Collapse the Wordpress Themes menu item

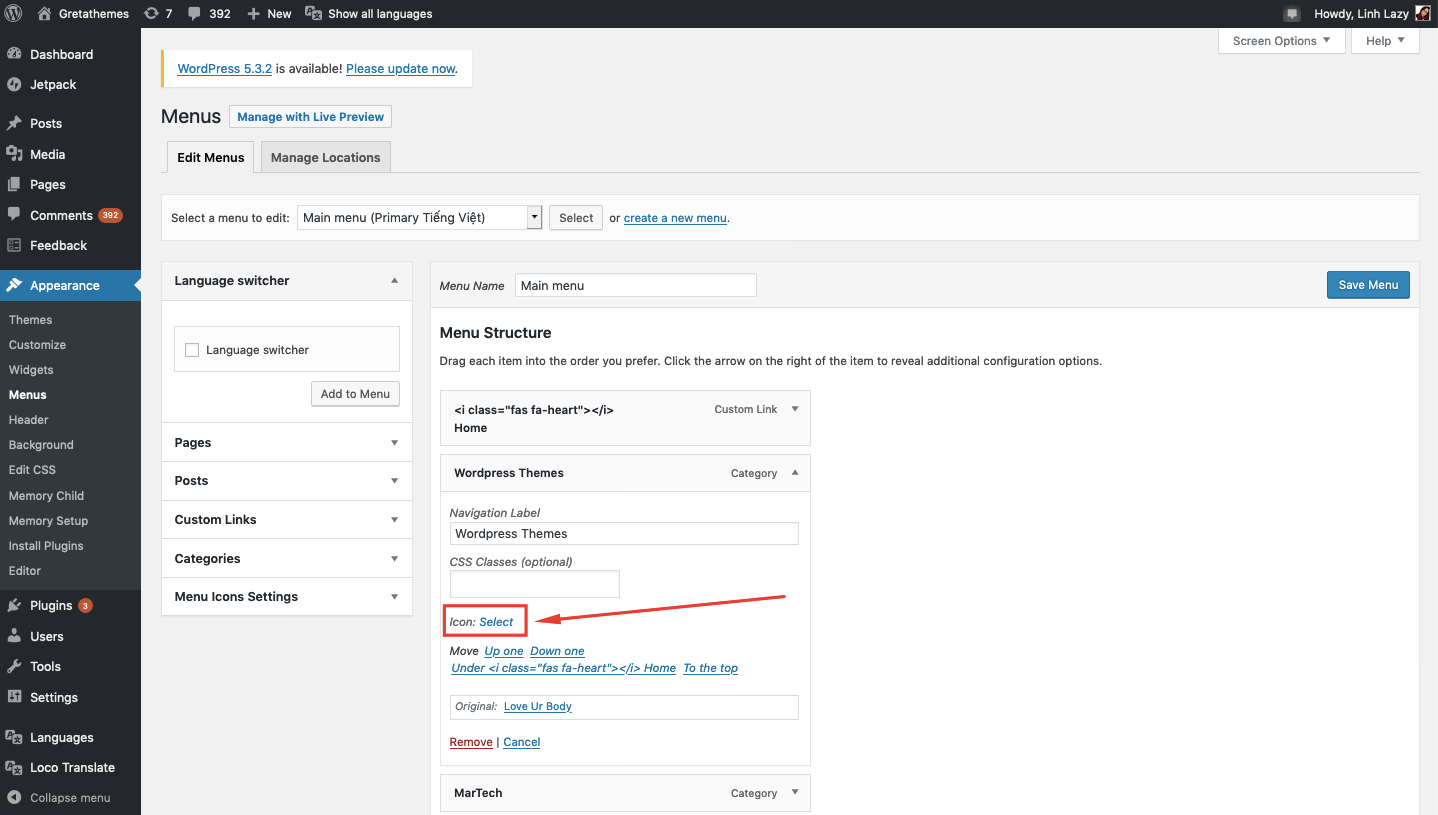795,473
